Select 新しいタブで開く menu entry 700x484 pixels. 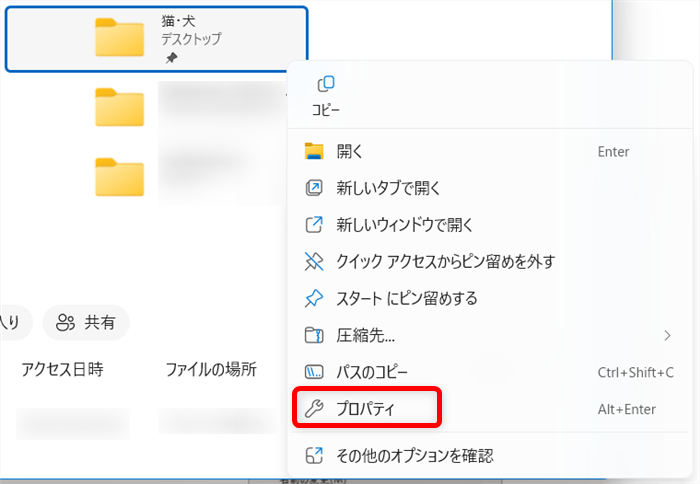pos(490,188)
